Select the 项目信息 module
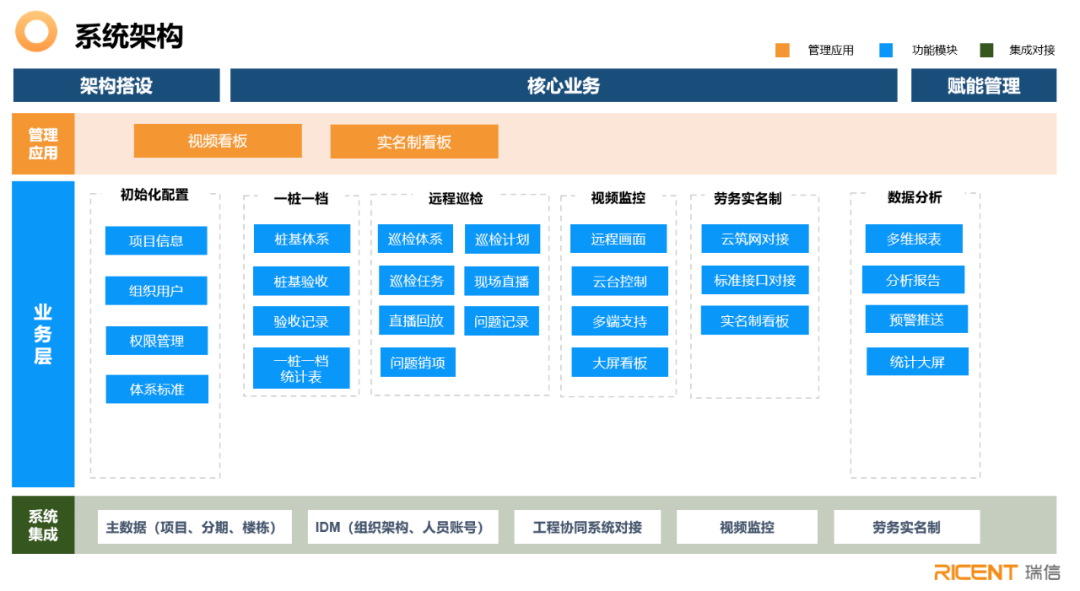This screenshot has height=591, width=1080. (x=156, y=240)
